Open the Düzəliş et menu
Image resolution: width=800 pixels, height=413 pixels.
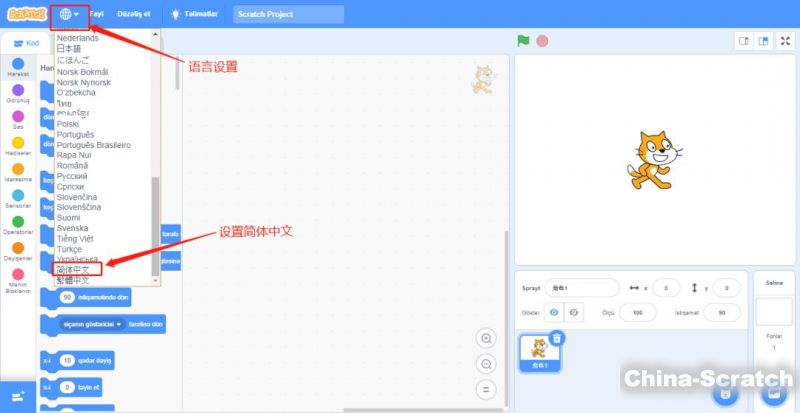[x=135, y=14]
